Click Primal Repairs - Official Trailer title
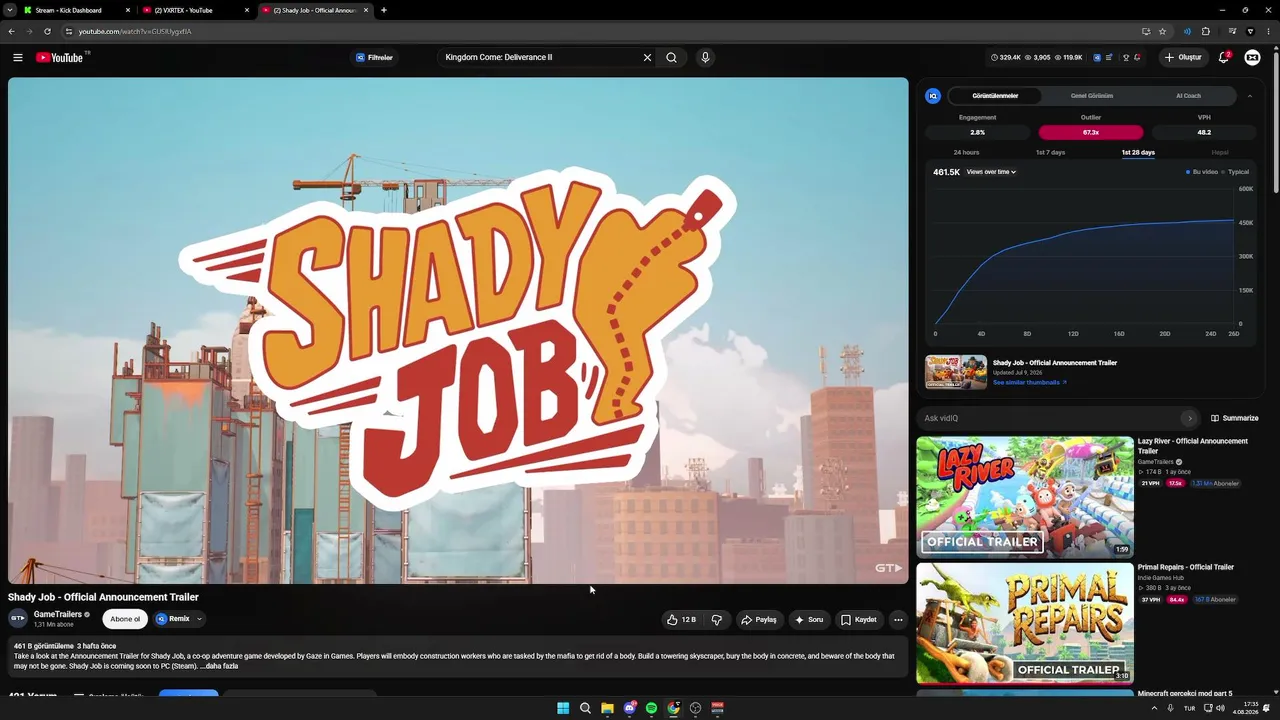The image size is (1280, 720). coord(1186,567)
